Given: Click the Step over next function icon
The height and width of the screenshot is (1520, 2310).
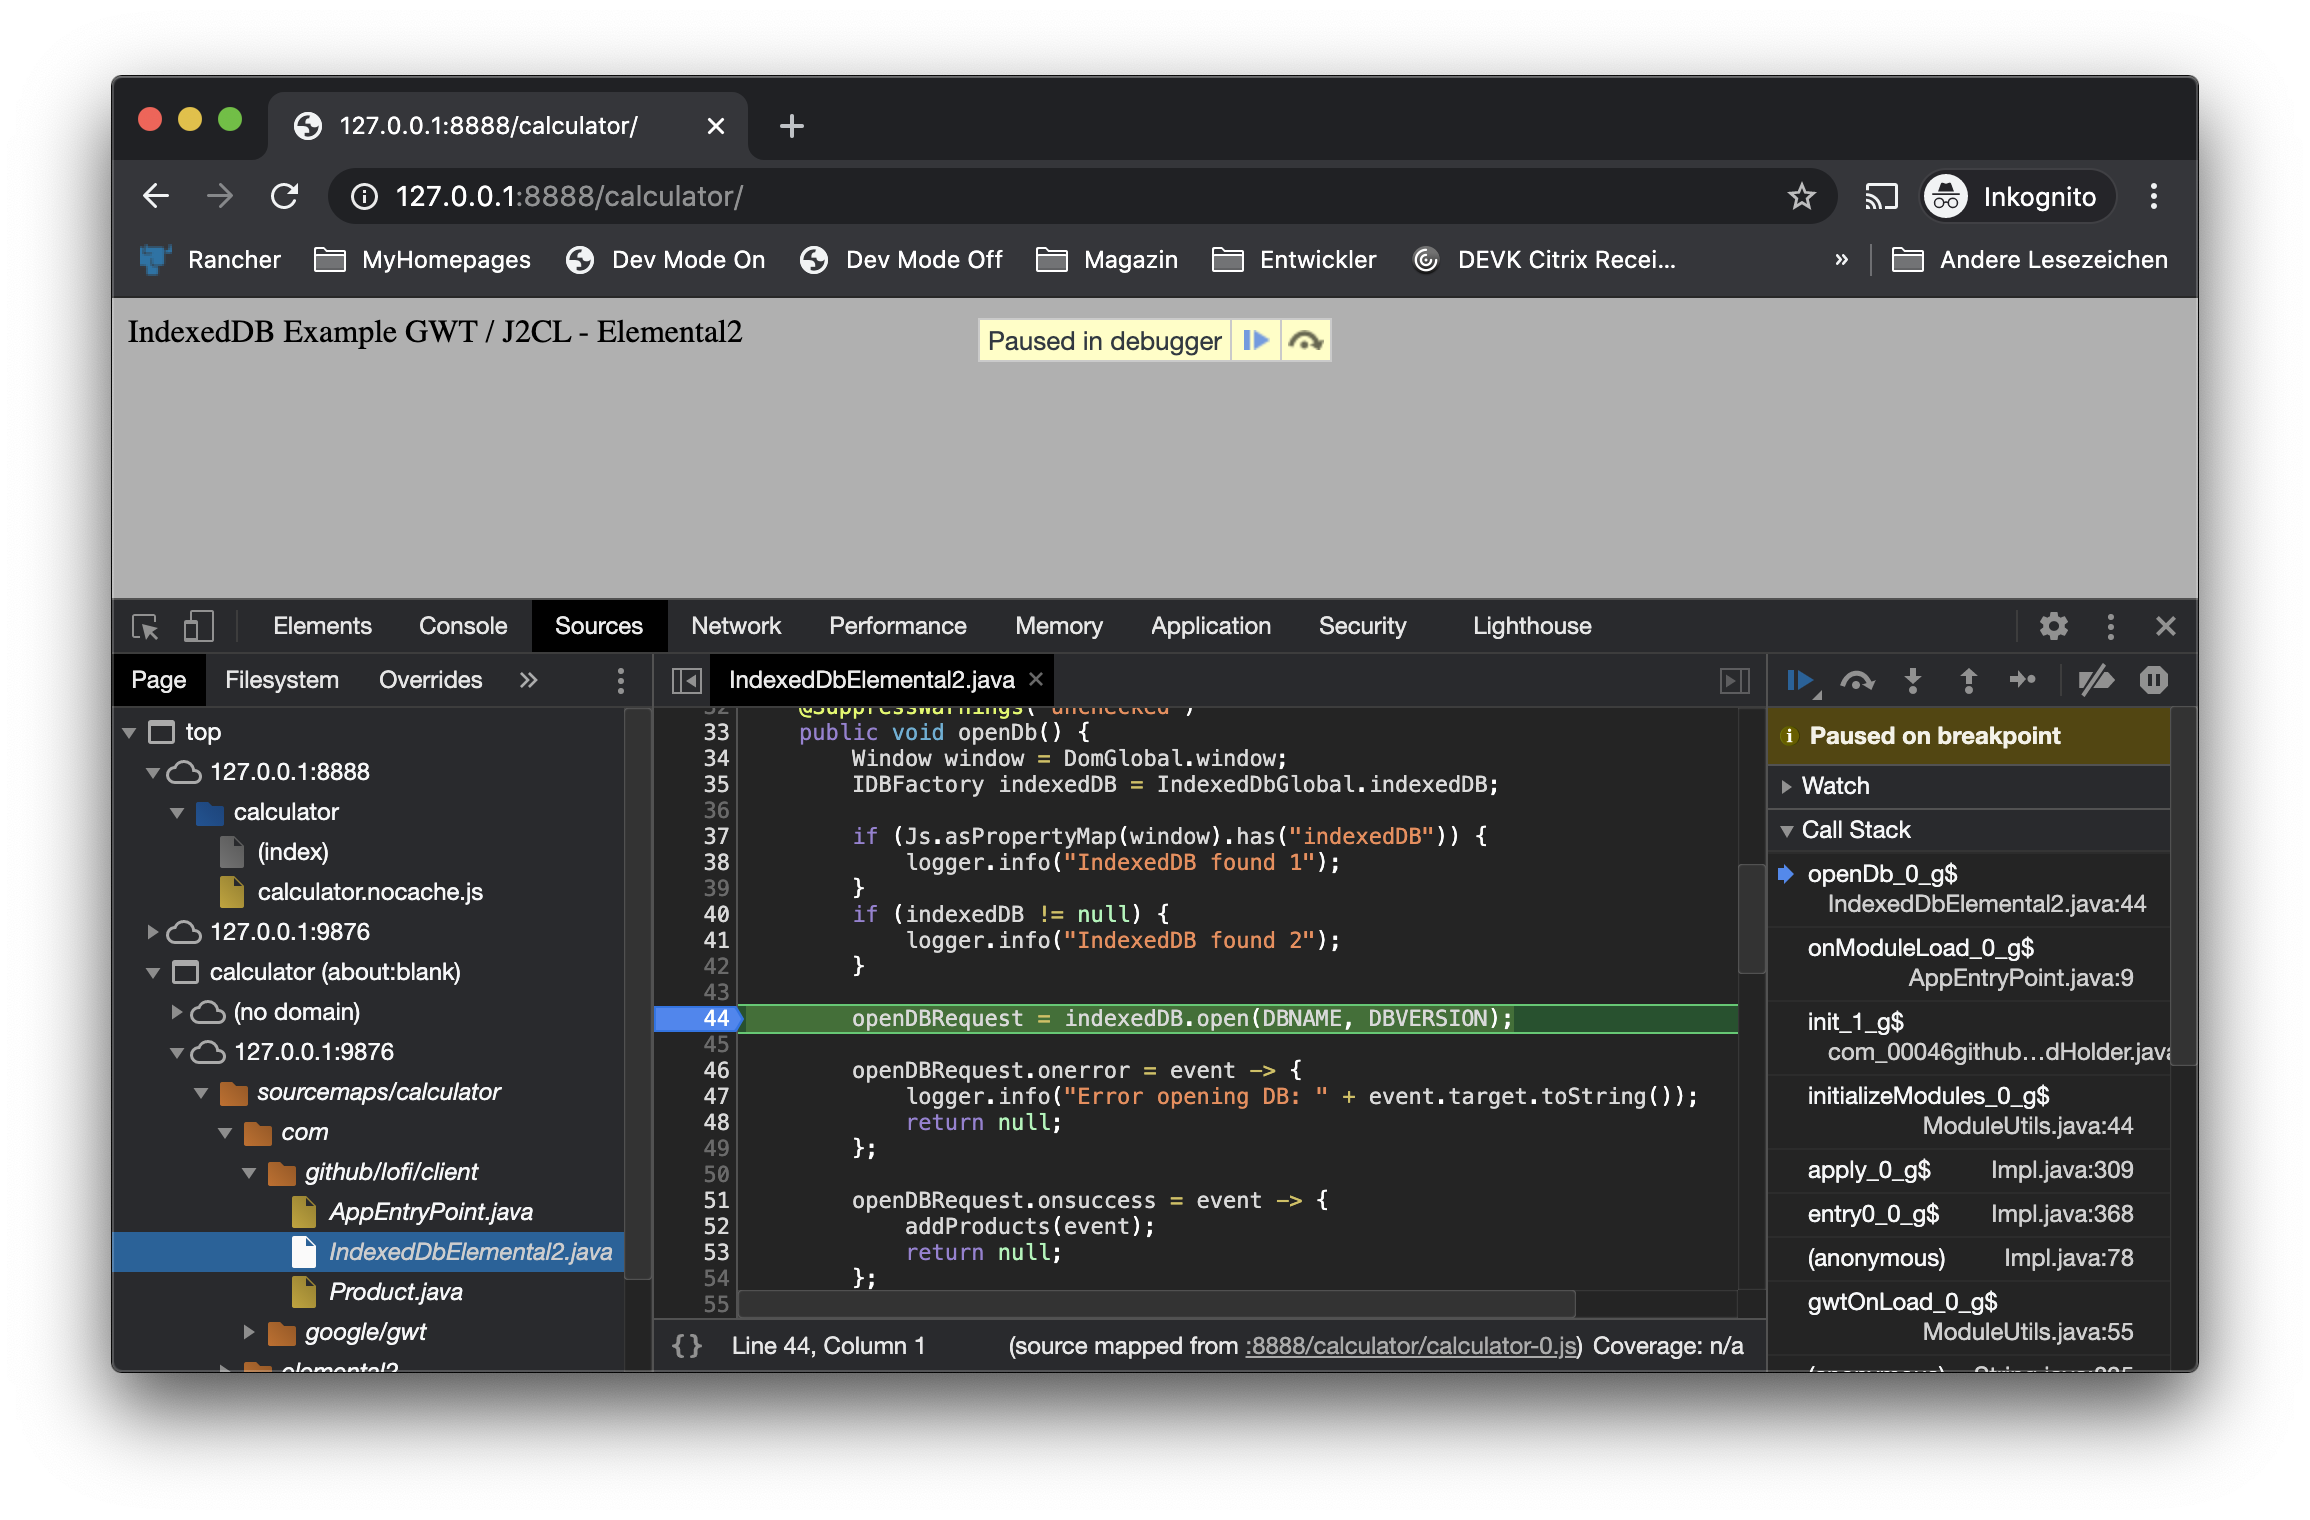Looking at the screenshot, I should point(1857,681).
